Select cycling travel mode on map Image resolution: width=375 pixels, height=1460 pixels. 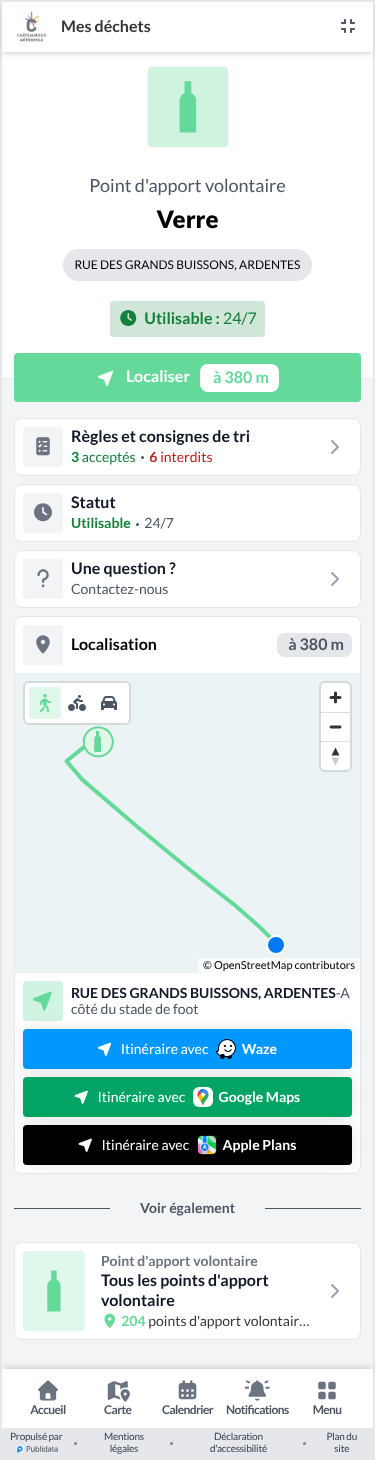click(77, 703)
